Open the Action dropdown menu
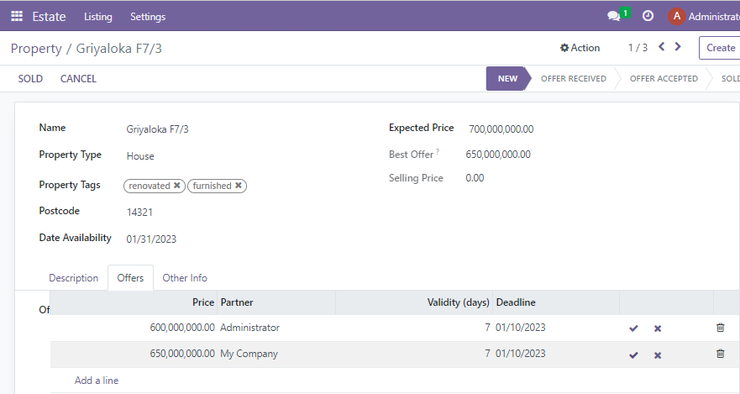 580,48
